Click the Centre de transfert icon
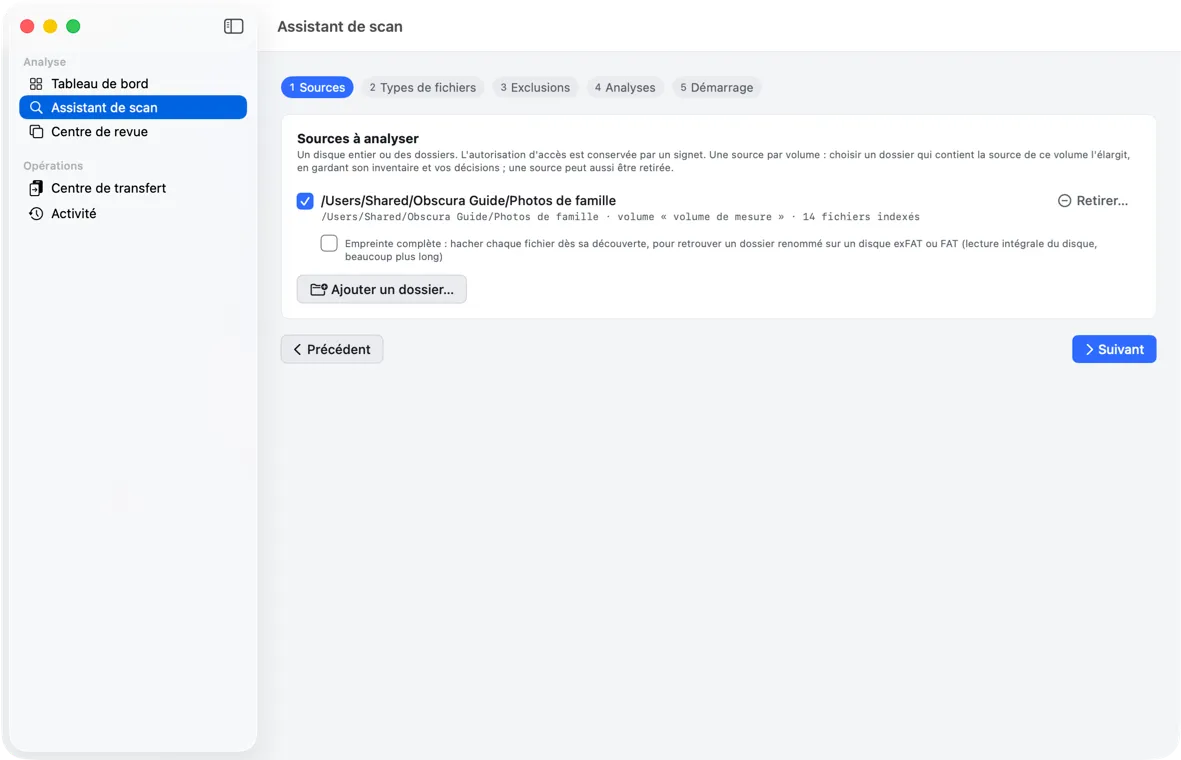Viewport: 1181px width, 760px height. pos(36,188)
